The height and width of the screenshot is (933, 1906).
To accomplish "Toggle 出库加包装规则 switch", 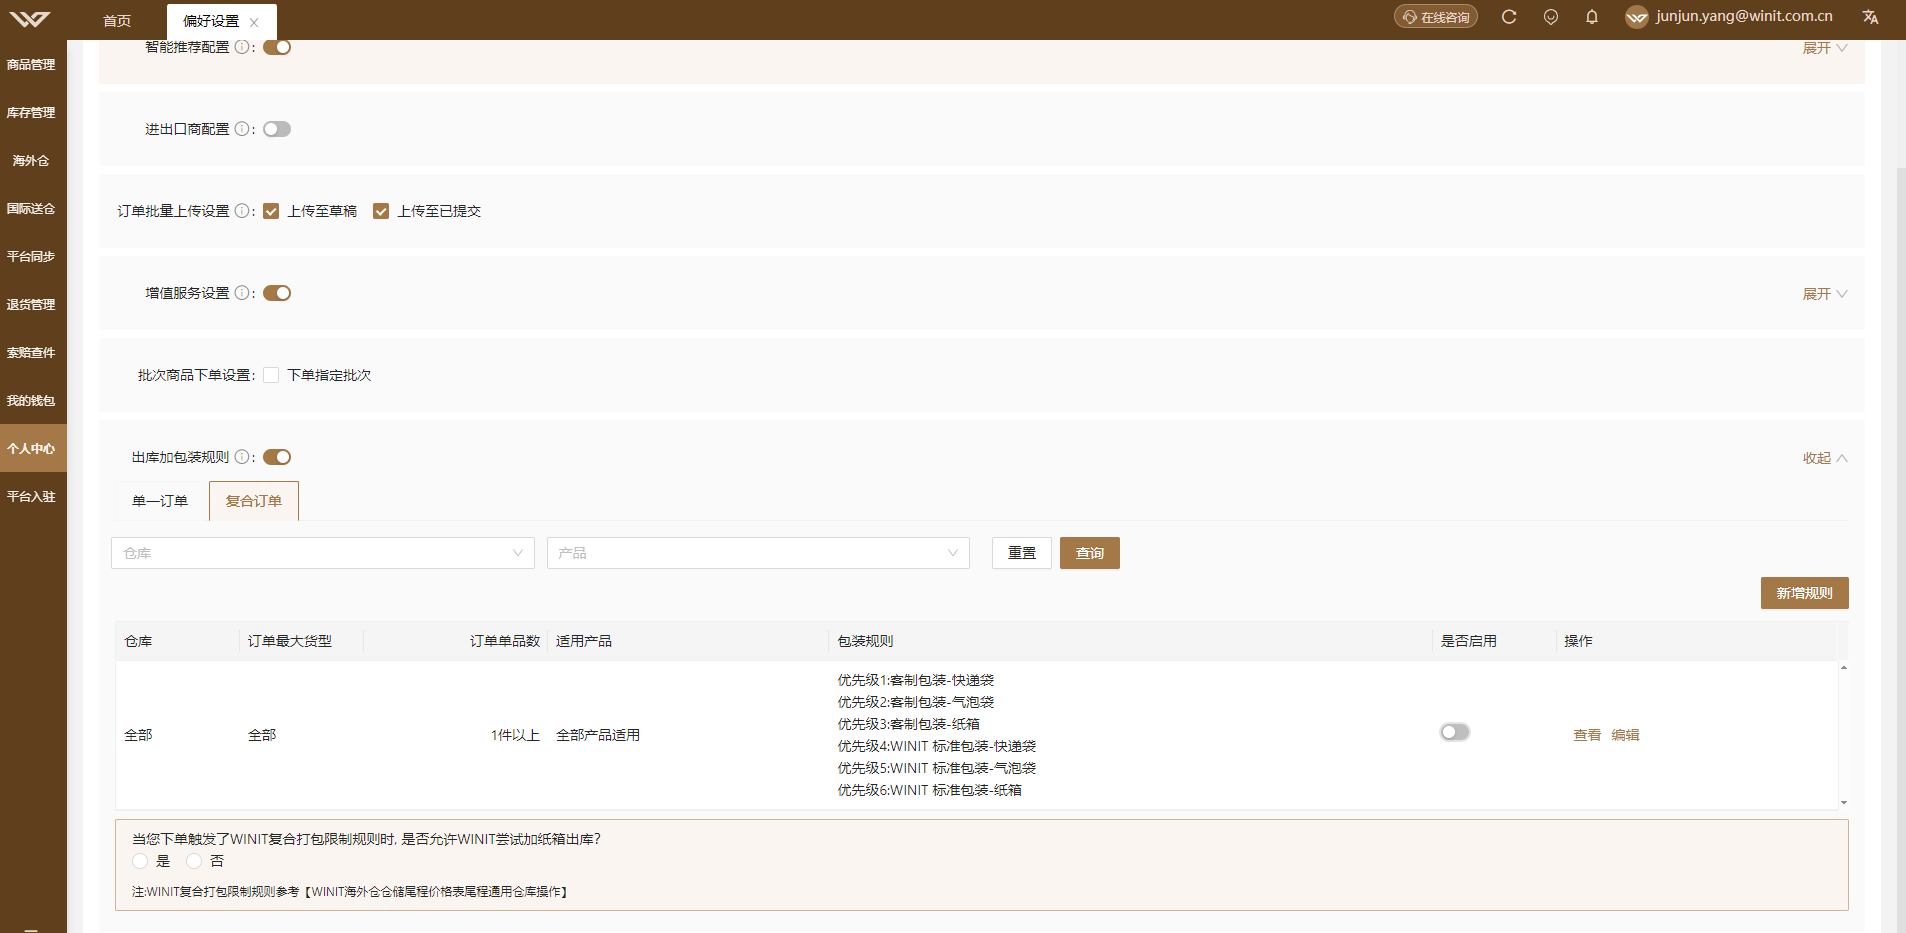I will (277, 457).
